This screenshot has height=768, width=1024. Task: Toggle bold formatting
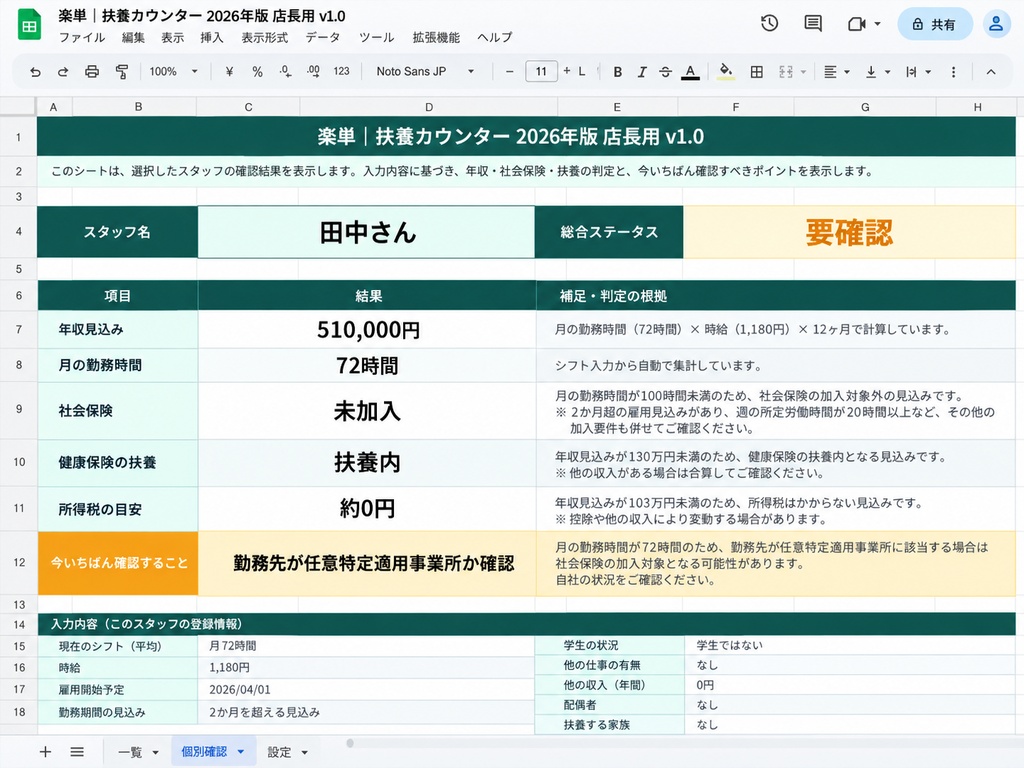pyautogui.click(x=617, y=72)
